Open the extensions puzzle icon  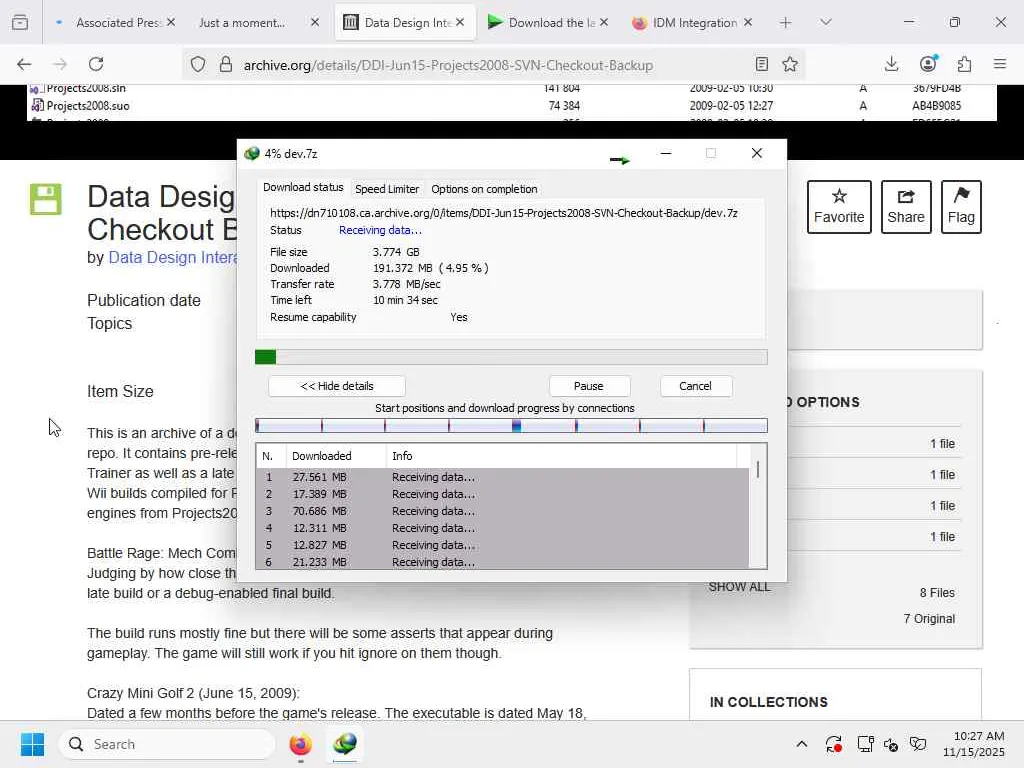(x=964, y=64)
